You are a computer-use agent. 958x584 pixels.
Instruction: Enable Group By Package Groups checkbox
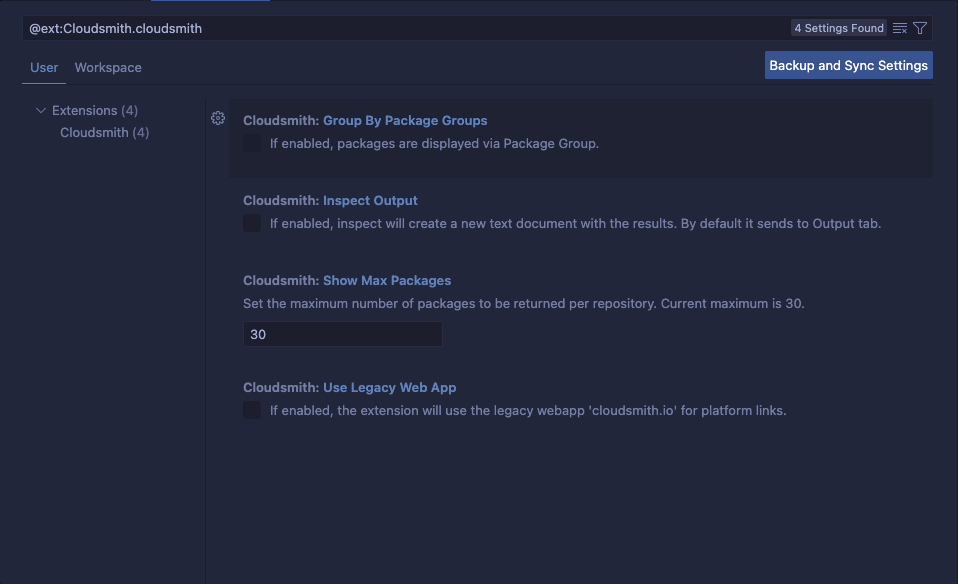252,144
